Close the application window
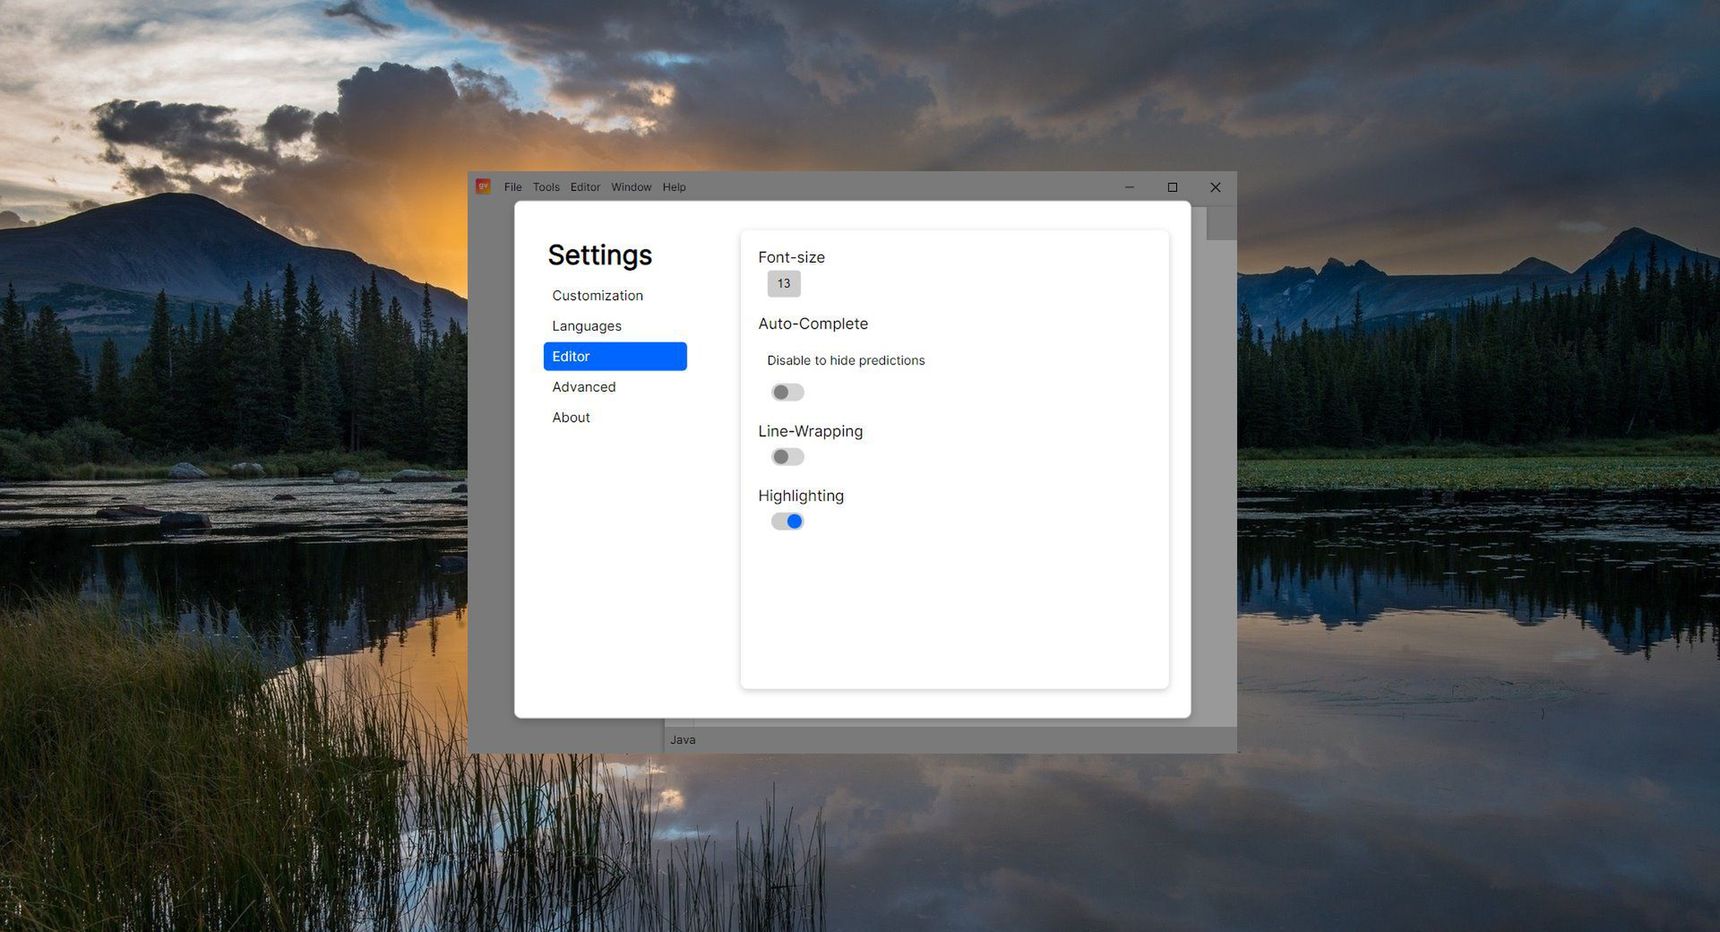The image size is (1720, 932). point(1215,187)
